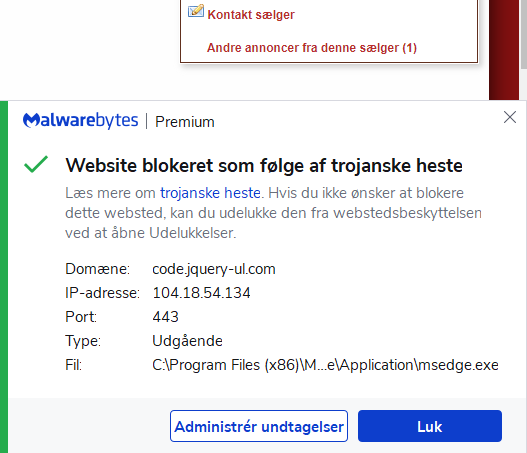Click the green status stripe on the notification

point(4,277)
